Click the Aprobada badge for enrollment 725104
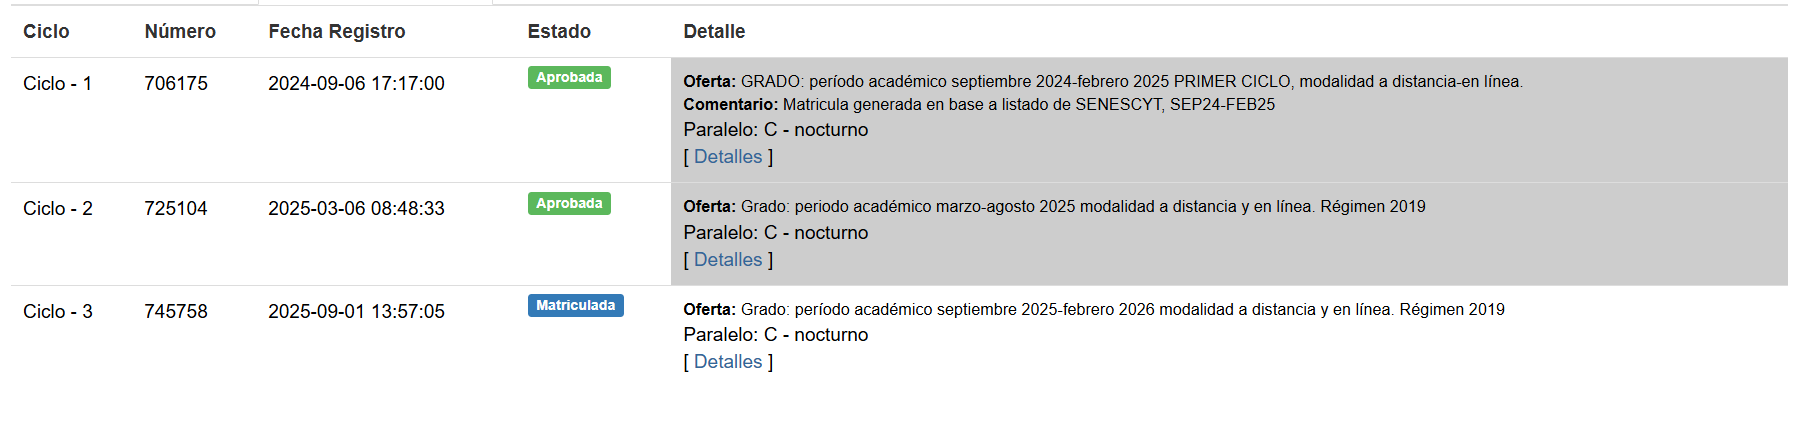This screenshot has height=436, width=1804. pos(569,204)
